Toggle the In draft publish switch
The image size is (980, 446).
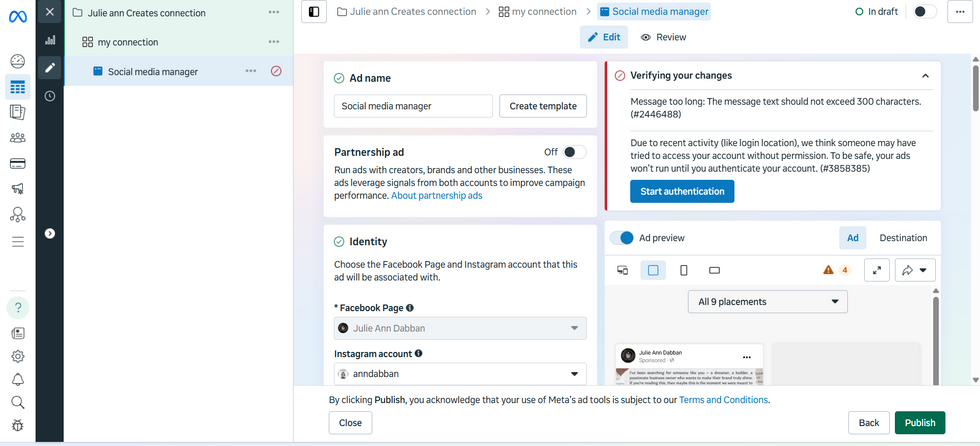pyautogui.click(x=925, y=11)
